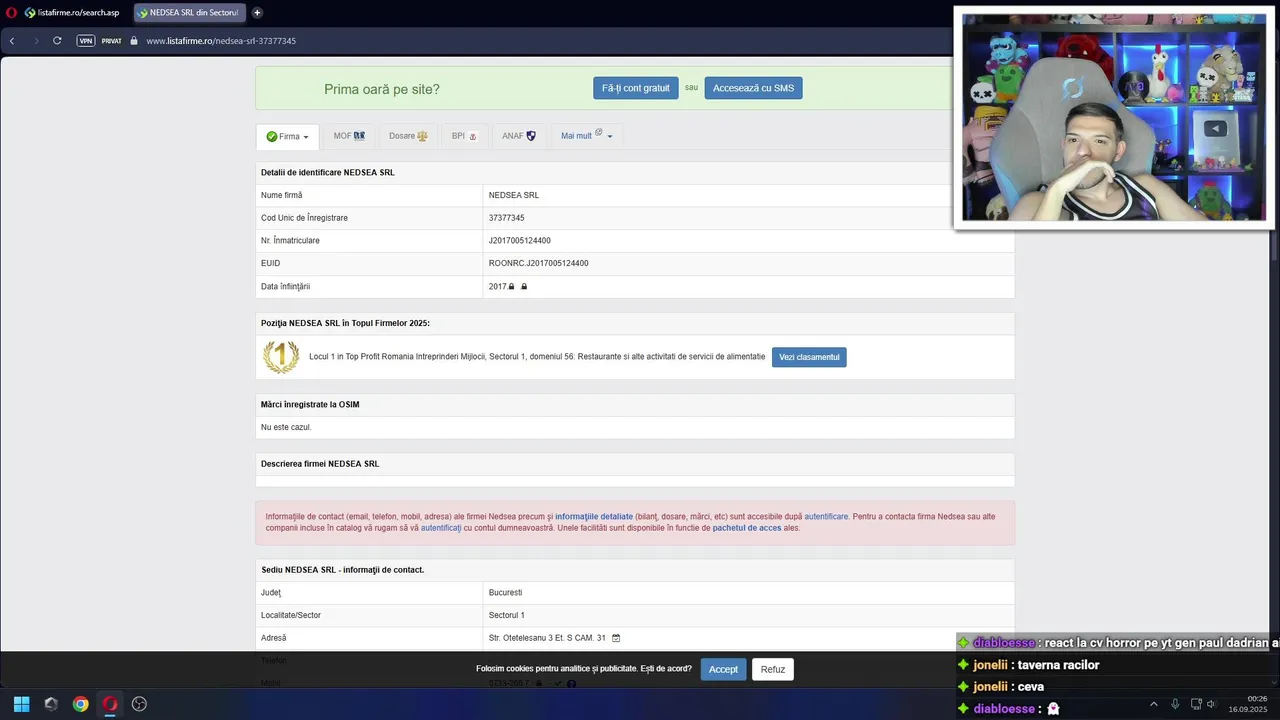Expand the Firma dropdown tab
Screen dimensions: 1280x720
click(x=287, y=136)
